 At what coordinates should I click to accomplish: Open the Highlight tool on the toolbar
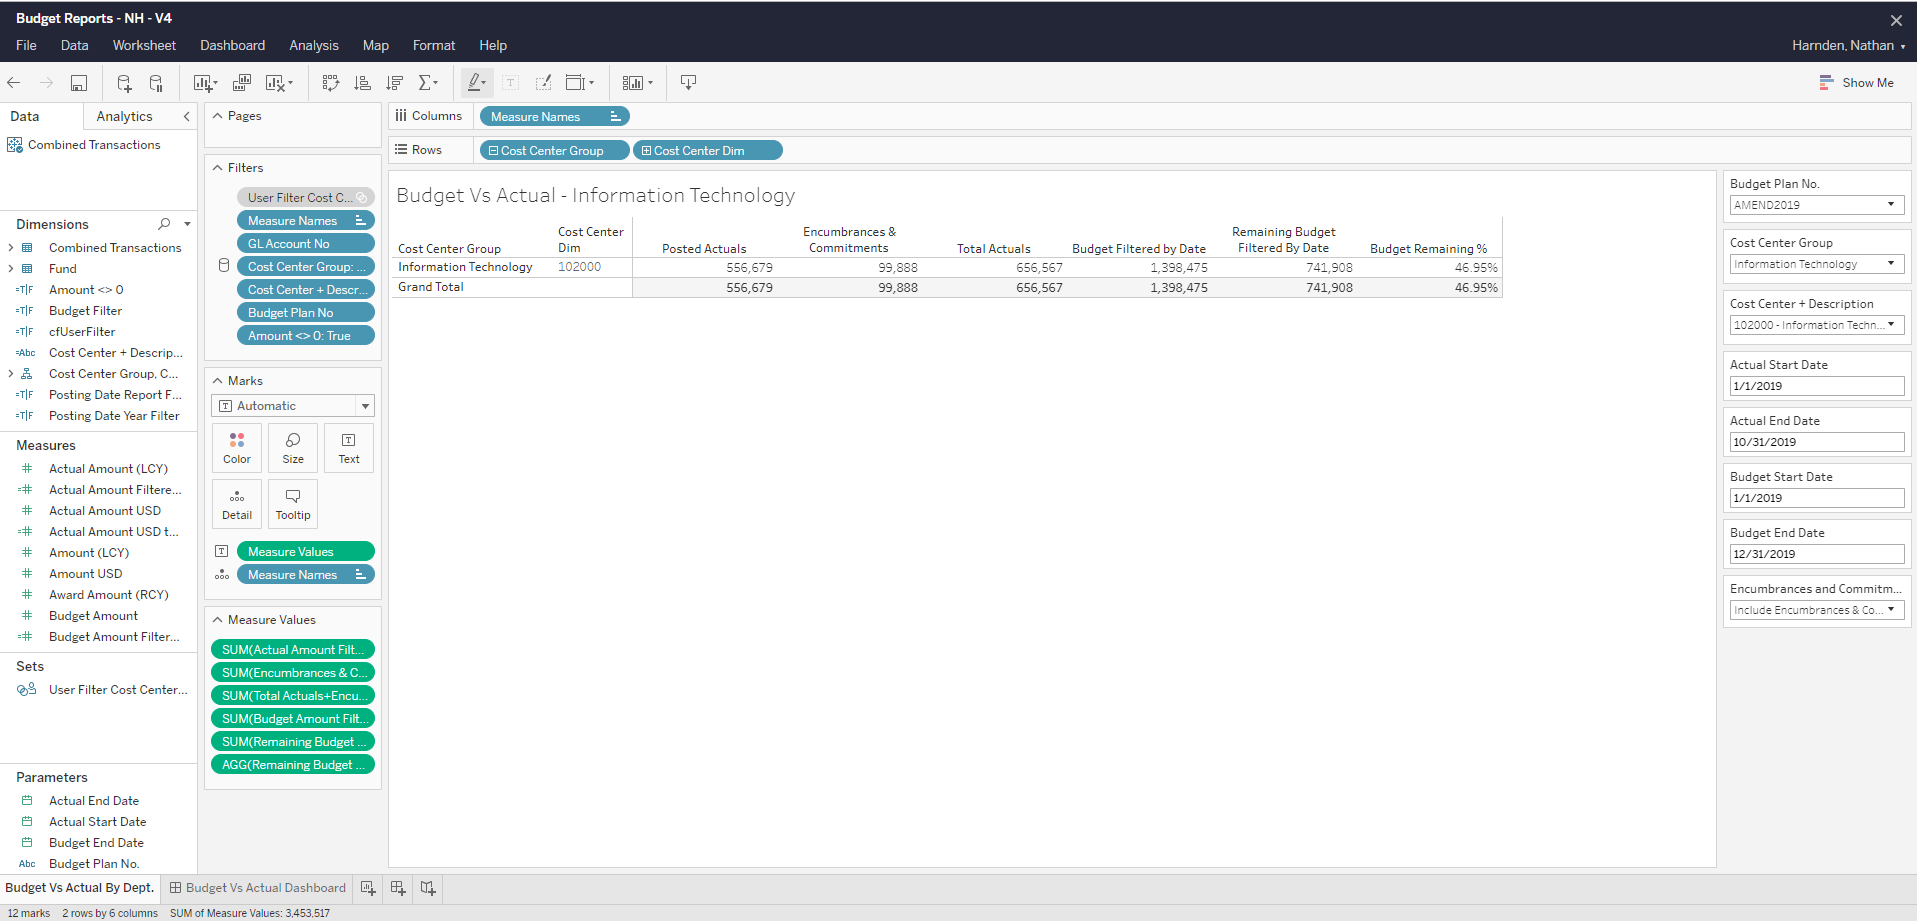coord(476,82)
